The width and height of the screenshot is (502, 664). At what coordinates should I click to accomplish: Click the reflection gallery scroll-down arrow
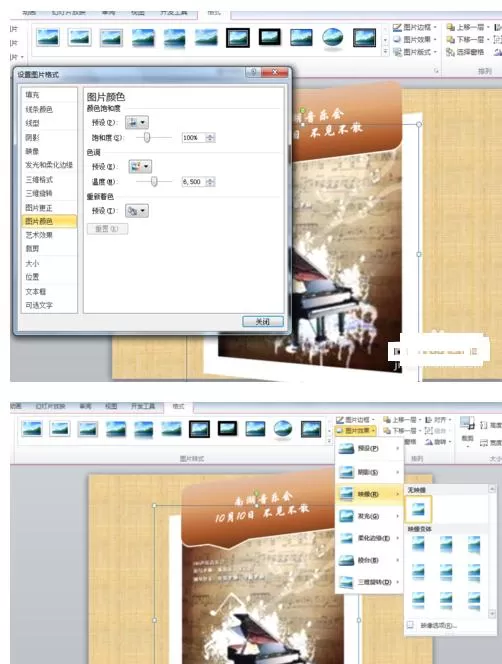click(x=492, y=613)
